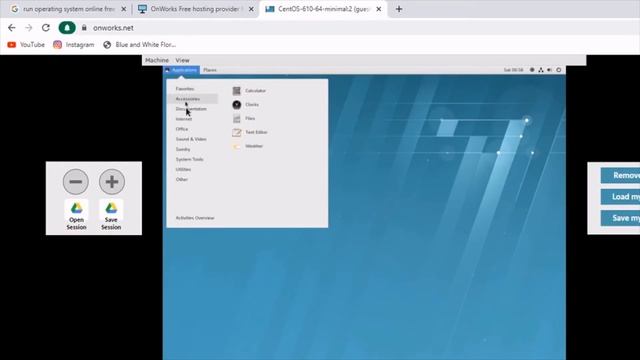The width and height of the screenshot is (640, 360).
Task: Open the Files app icon
Action: click(x=237, y=118)
